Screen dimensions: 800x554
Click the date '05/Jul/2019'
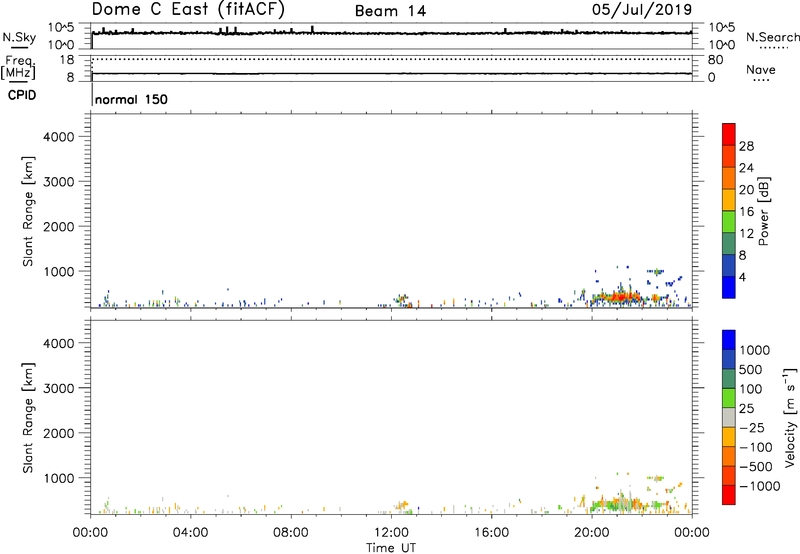point(642,10)
